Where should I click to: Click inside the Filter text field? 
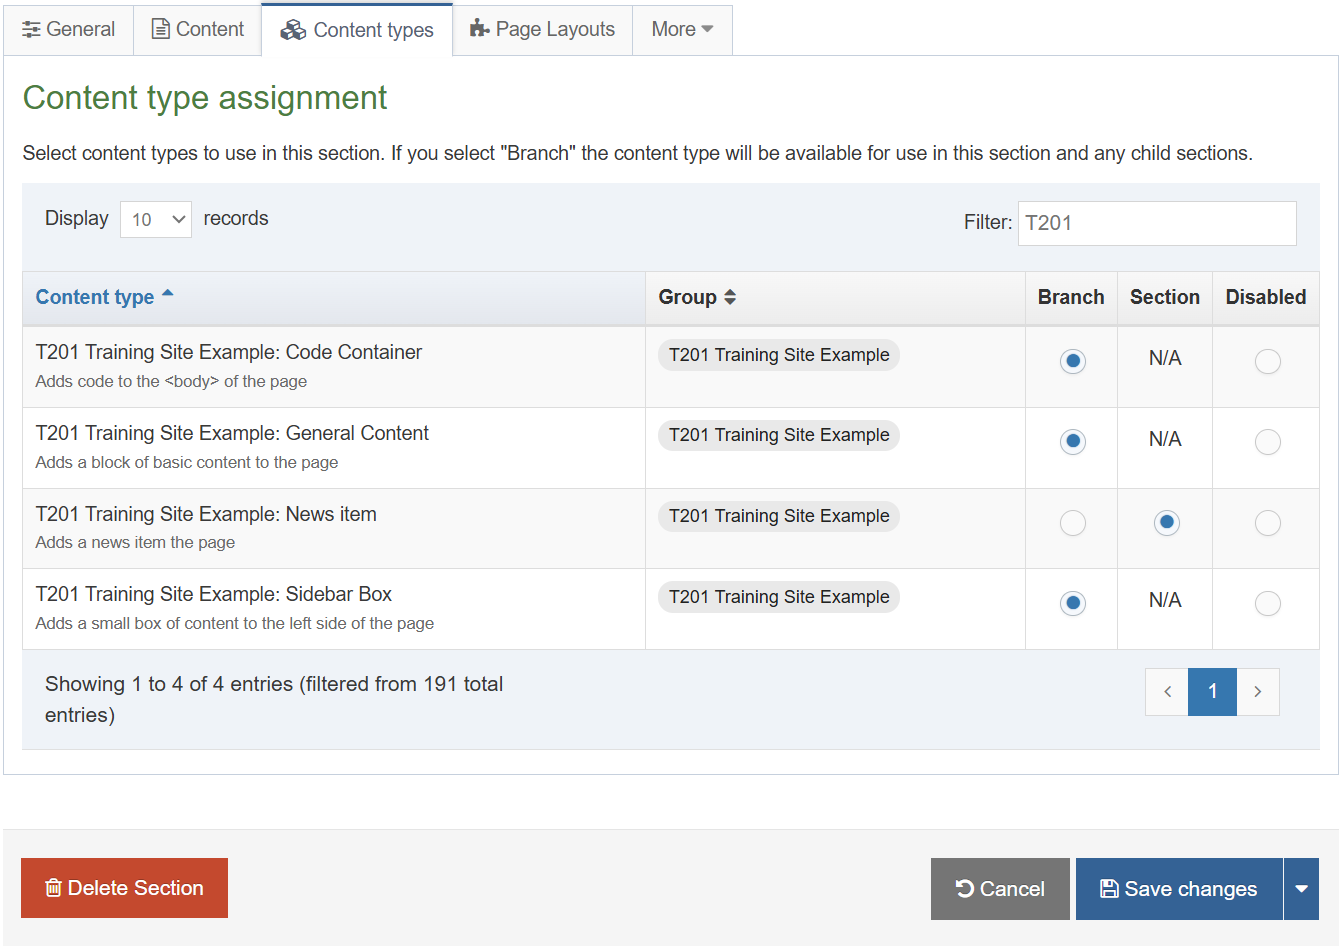point(1156,223)
